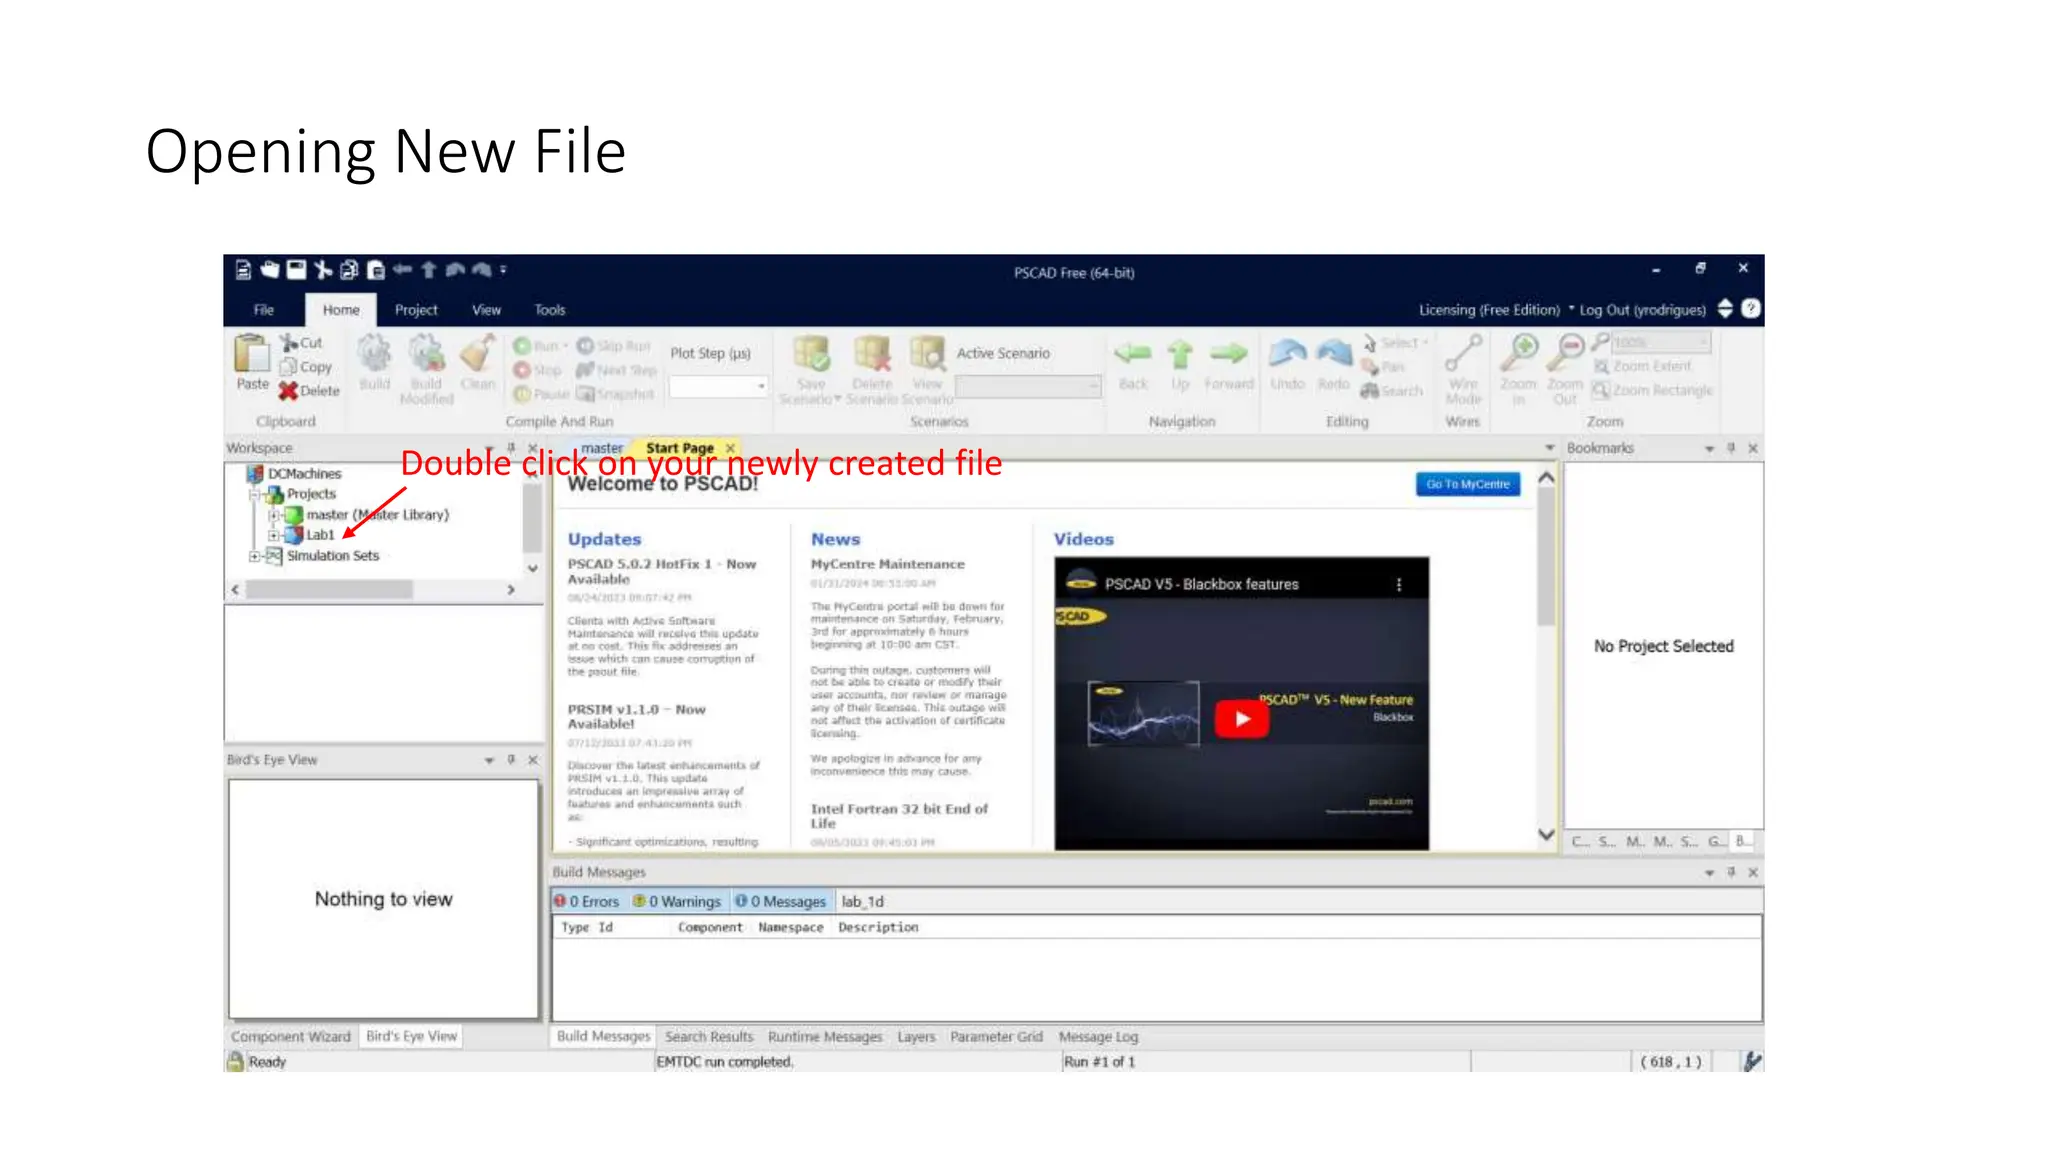Toggle the 0 Warnings filter
2048x1152 pixels.
point(678,901)
